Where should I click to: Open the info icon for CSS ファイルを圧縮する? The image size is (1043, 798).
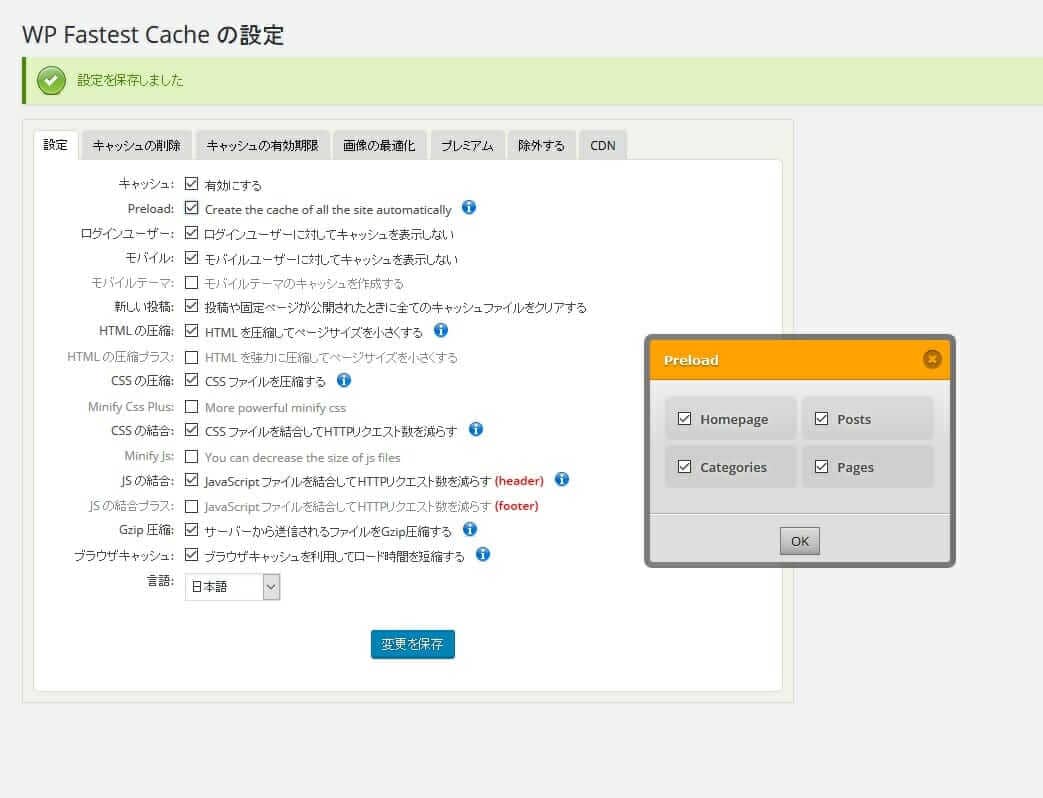coord(344,380)
